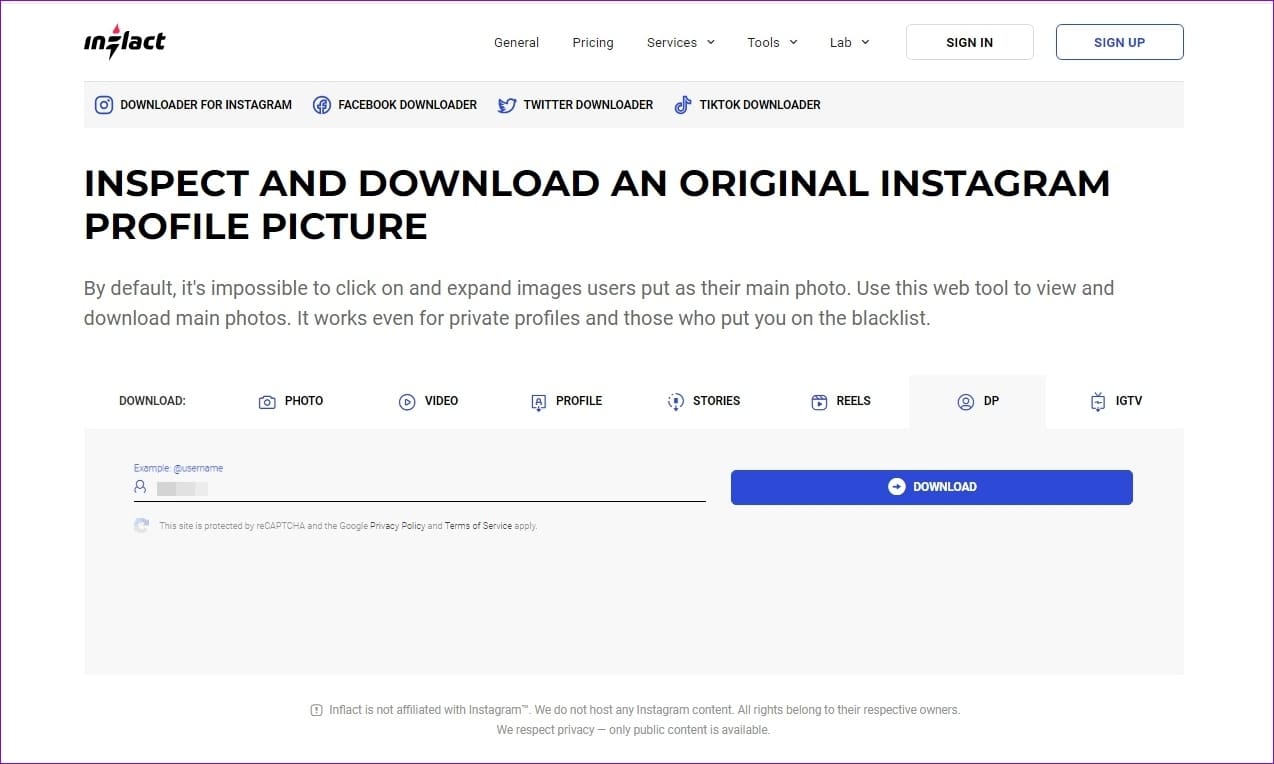This screenshot has width=1274, height=764.
Task: Switch to the STORIES tab
Action: click(704, 401)
